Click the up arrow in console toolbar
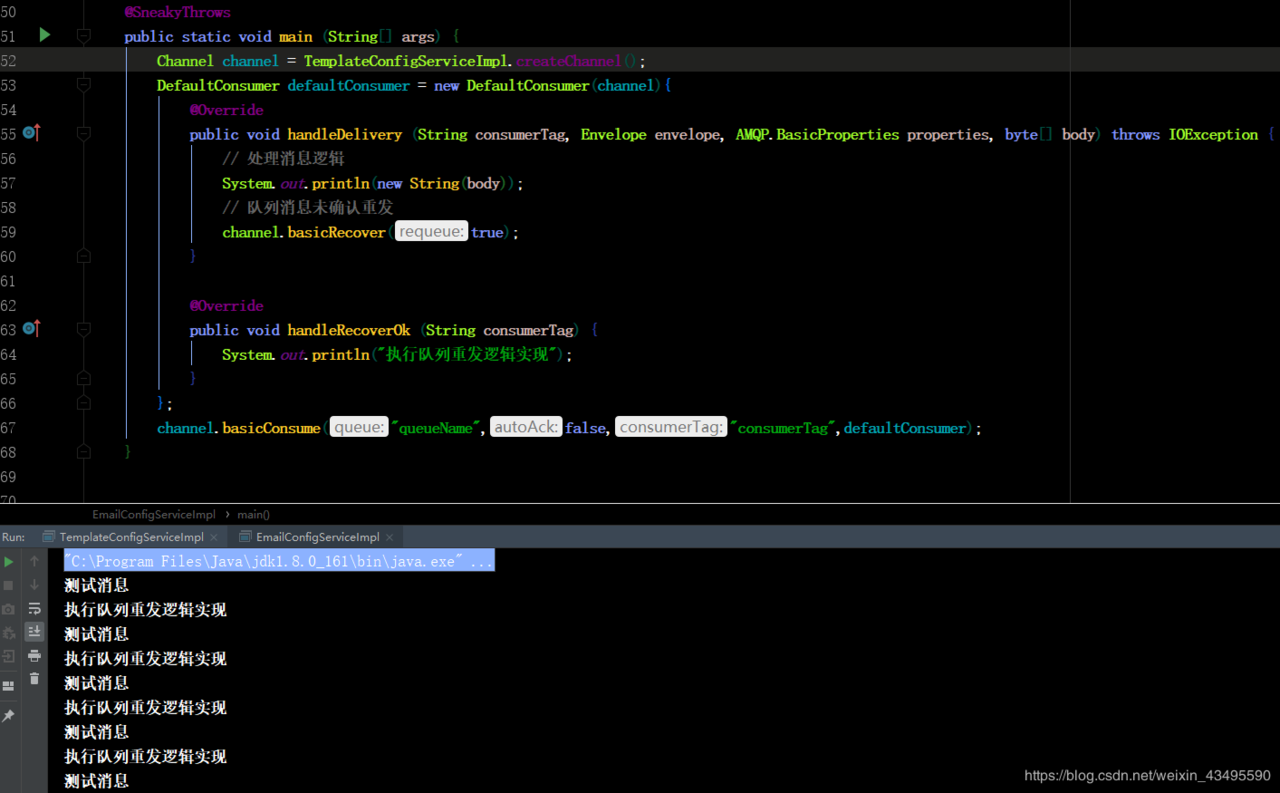This screenshot has width=1280, height=793. click(x=34, y=562)
